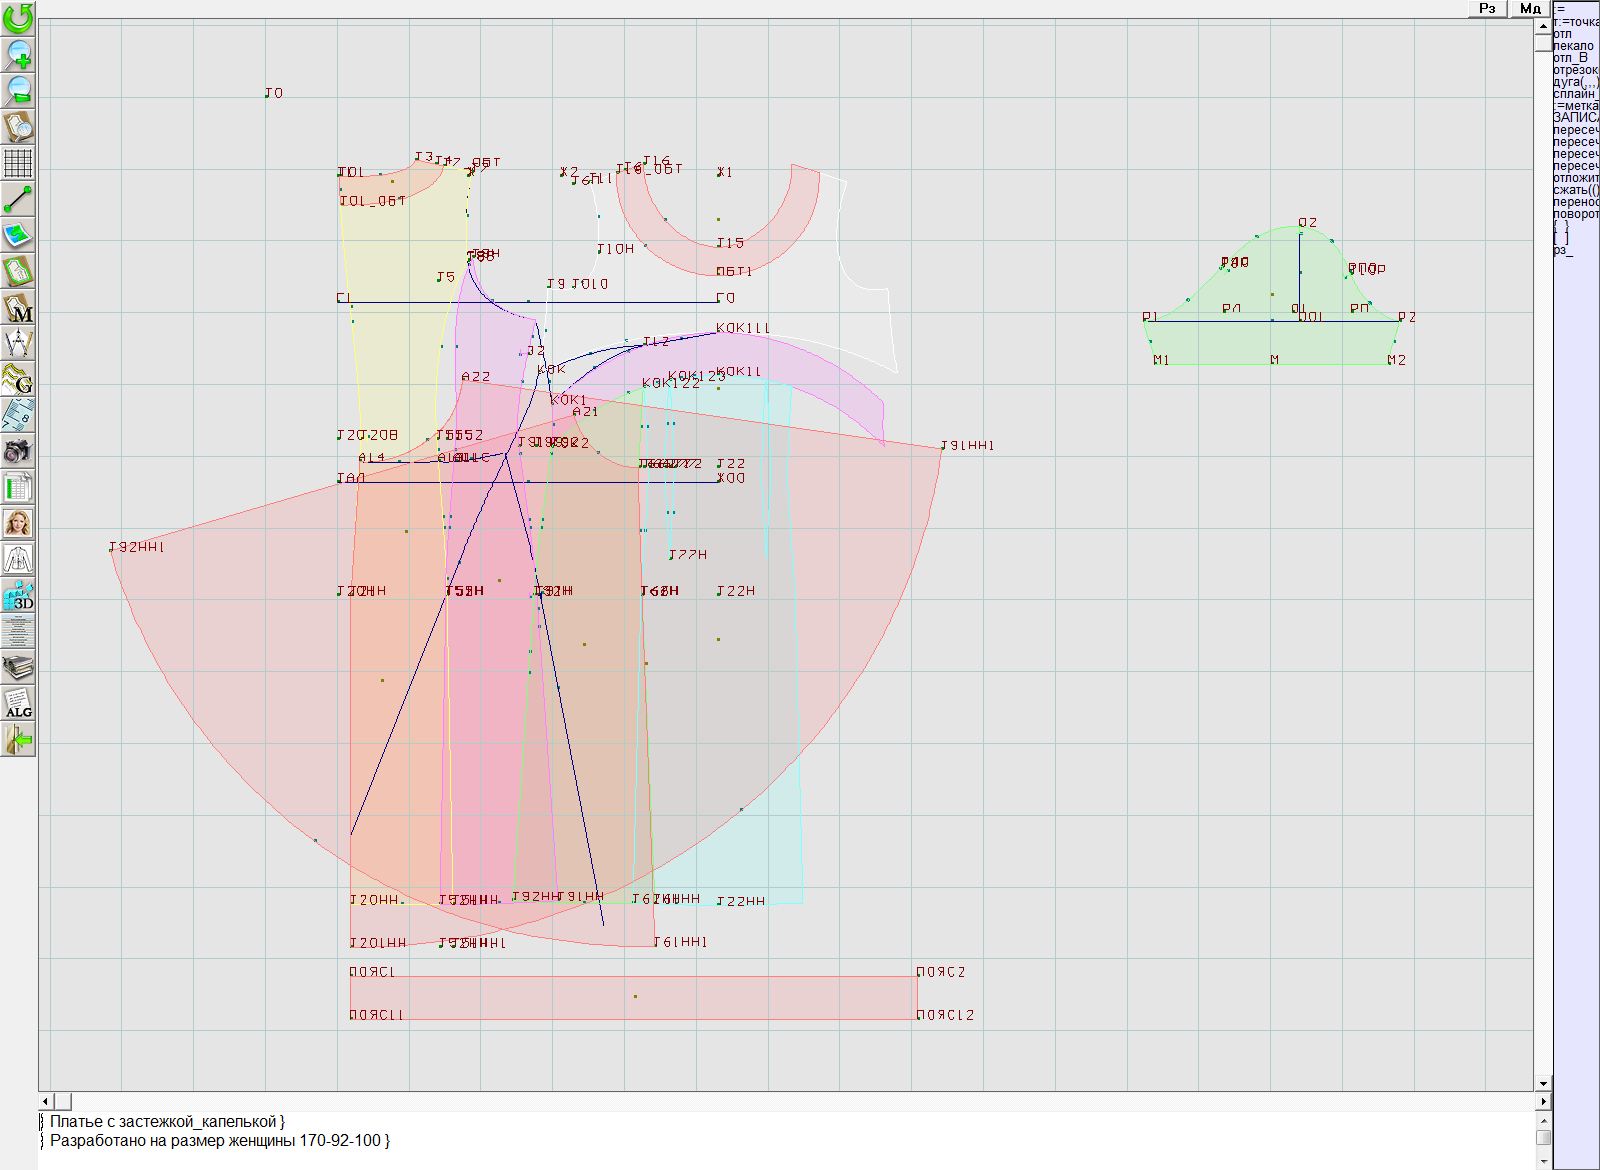Zoom out with the magnifier minus icon
1600x1170 pixels.
click(x=18, y=90)
